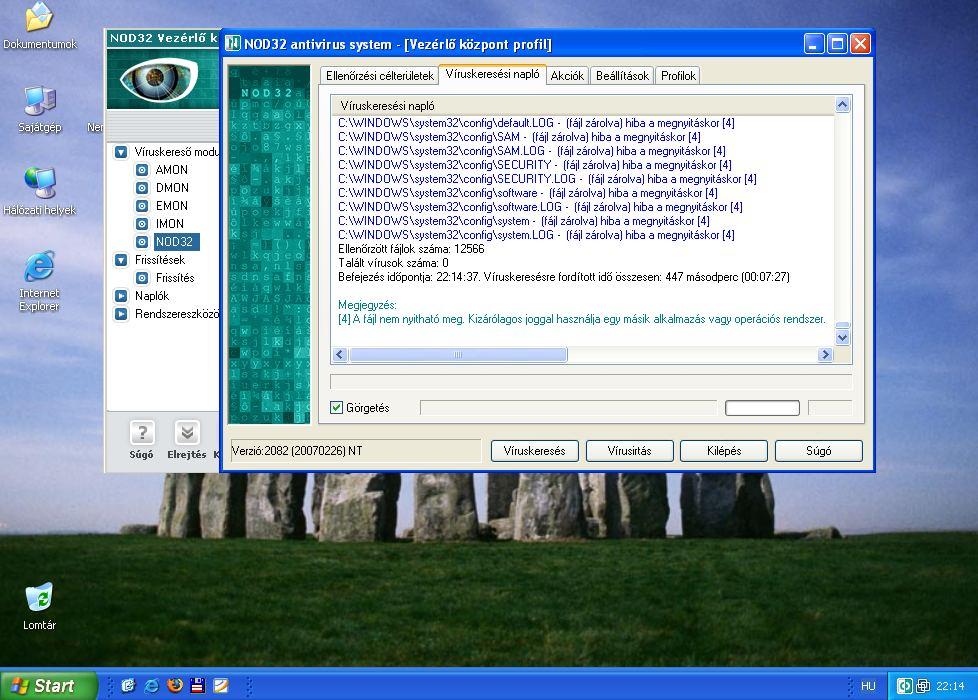Expand the Rendszereszközök tree section
The width and height of the screenshot is (978, 700).
pos(121,314)
